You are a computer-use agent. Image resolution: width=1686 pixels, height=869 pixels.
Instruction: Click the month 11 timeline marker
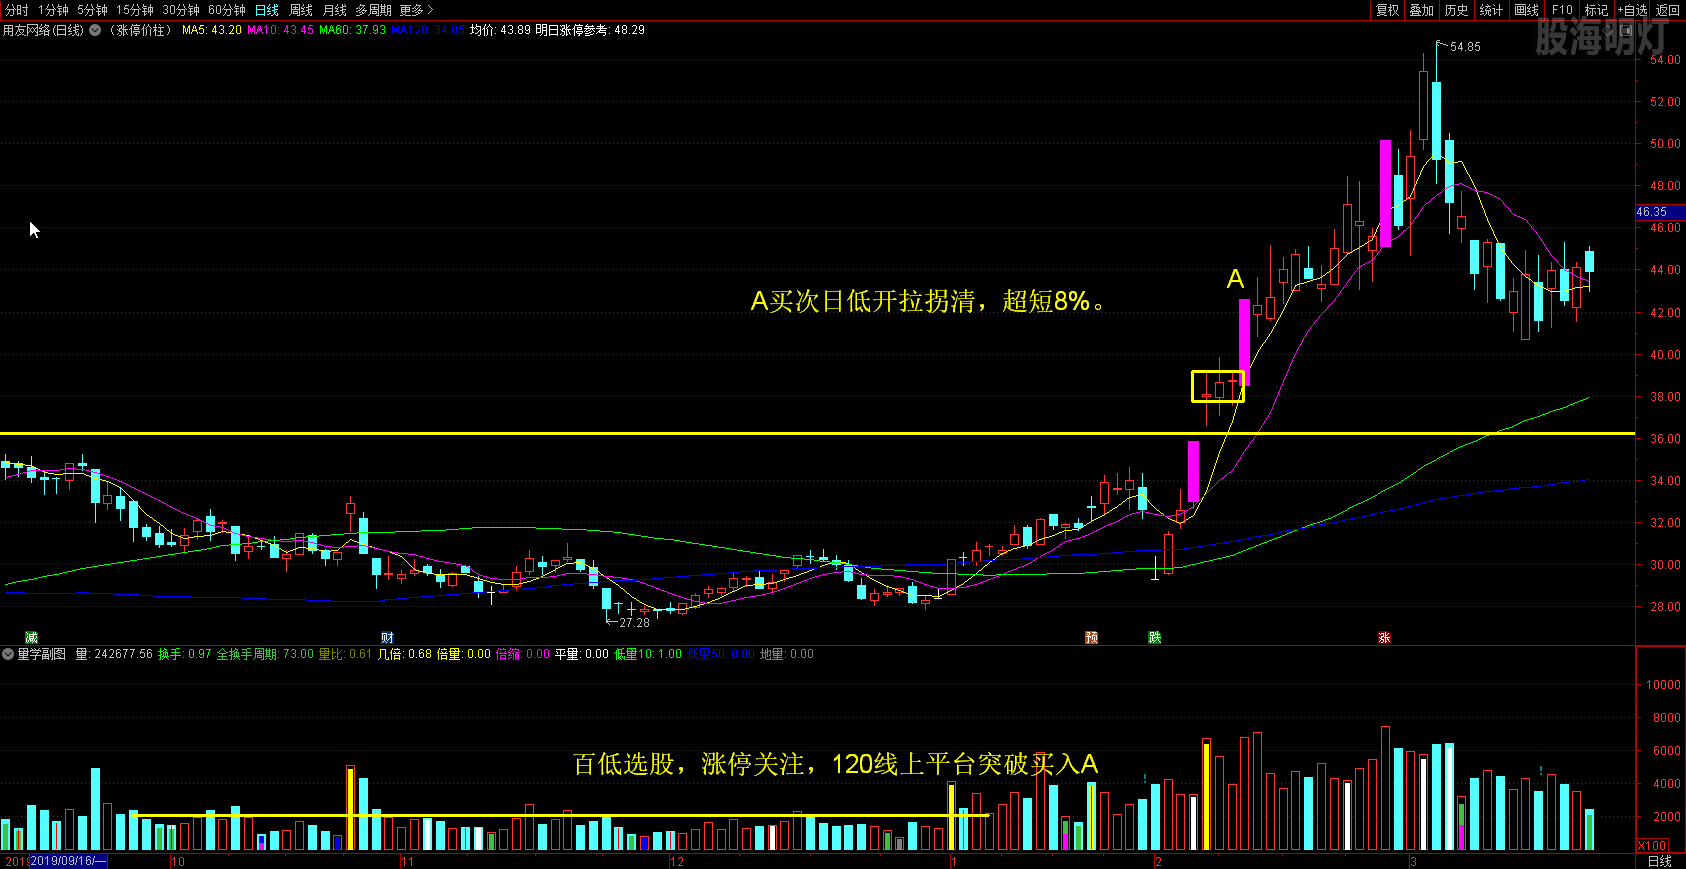[407, 861]
